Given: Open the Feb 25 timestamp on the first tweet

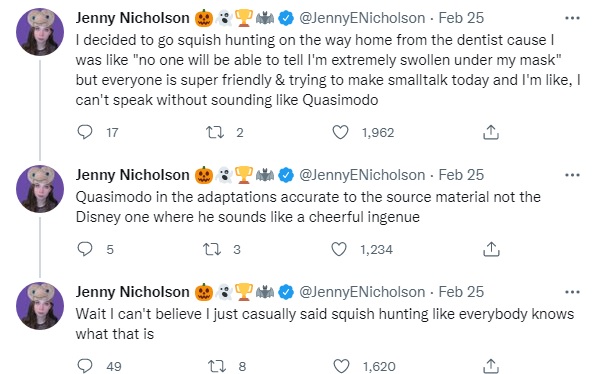Looking at the screenshot, I should point(461,18).
